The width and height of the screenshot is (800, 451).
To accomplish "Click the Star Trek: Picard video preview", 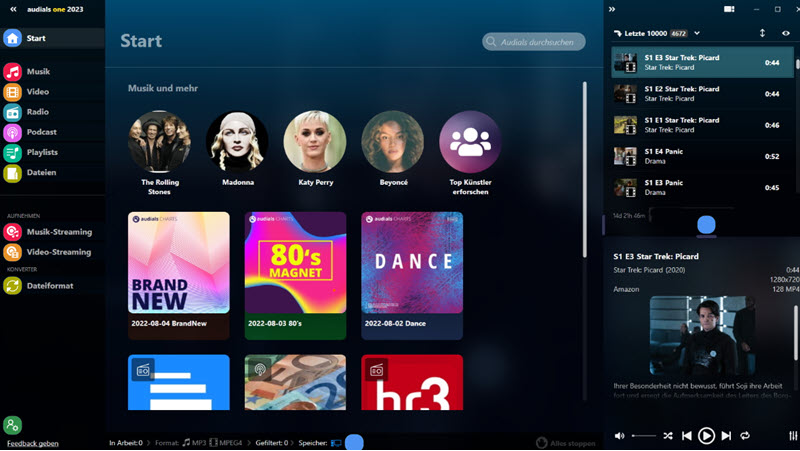I will coord(703,336).
